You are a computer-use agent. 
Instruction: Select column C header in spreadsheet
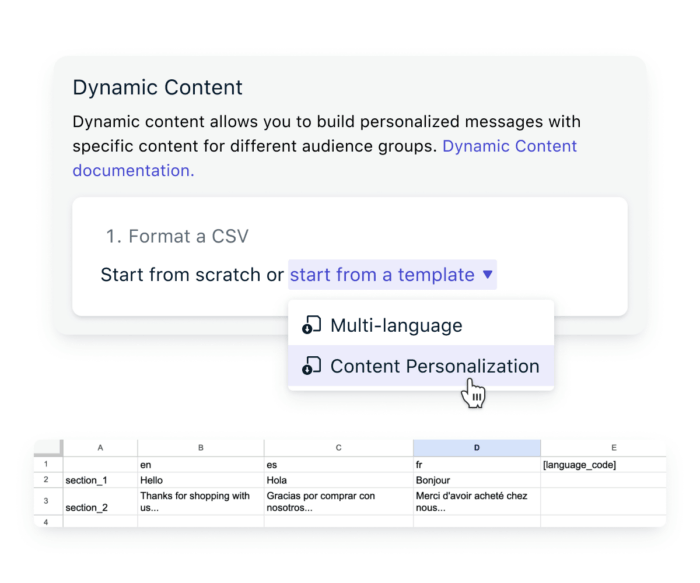point(338,448)
